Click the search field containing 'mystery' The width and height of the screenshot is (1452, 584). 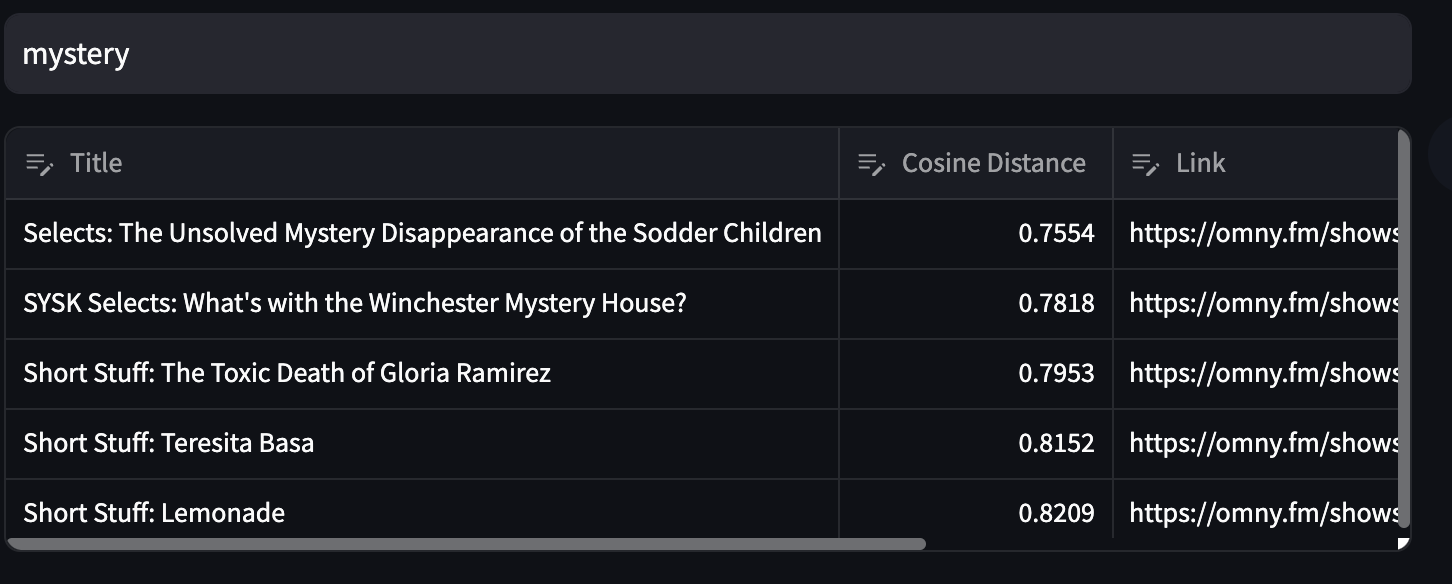400,53
